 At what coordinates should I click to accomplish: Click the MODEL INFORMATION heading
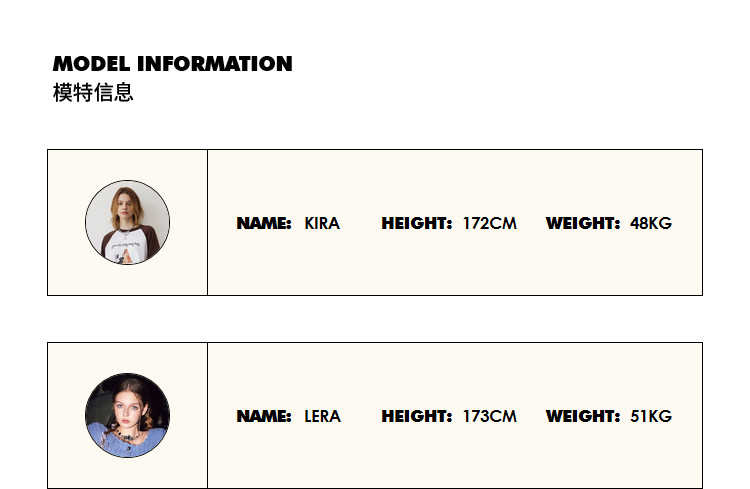pyautogui.click(x=172, y=64)
